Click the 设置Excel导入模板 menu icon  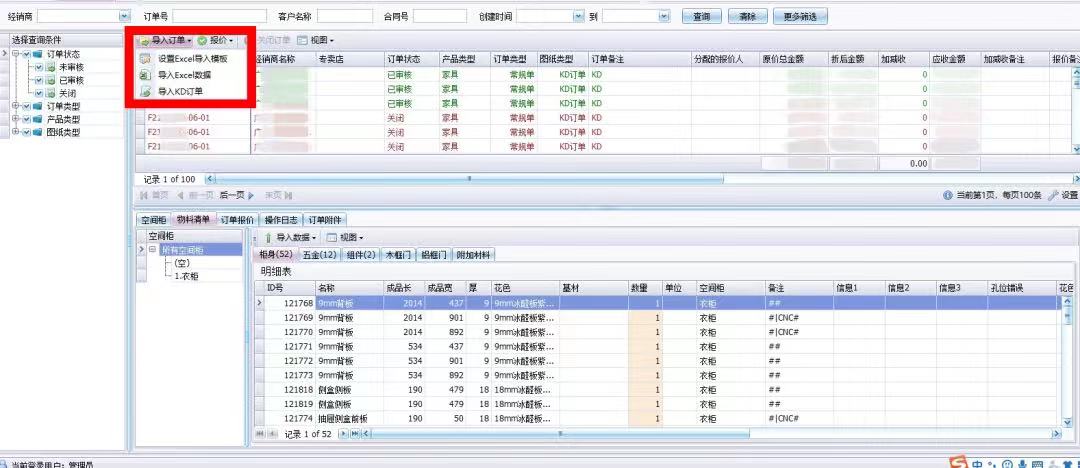pos(145,59)
